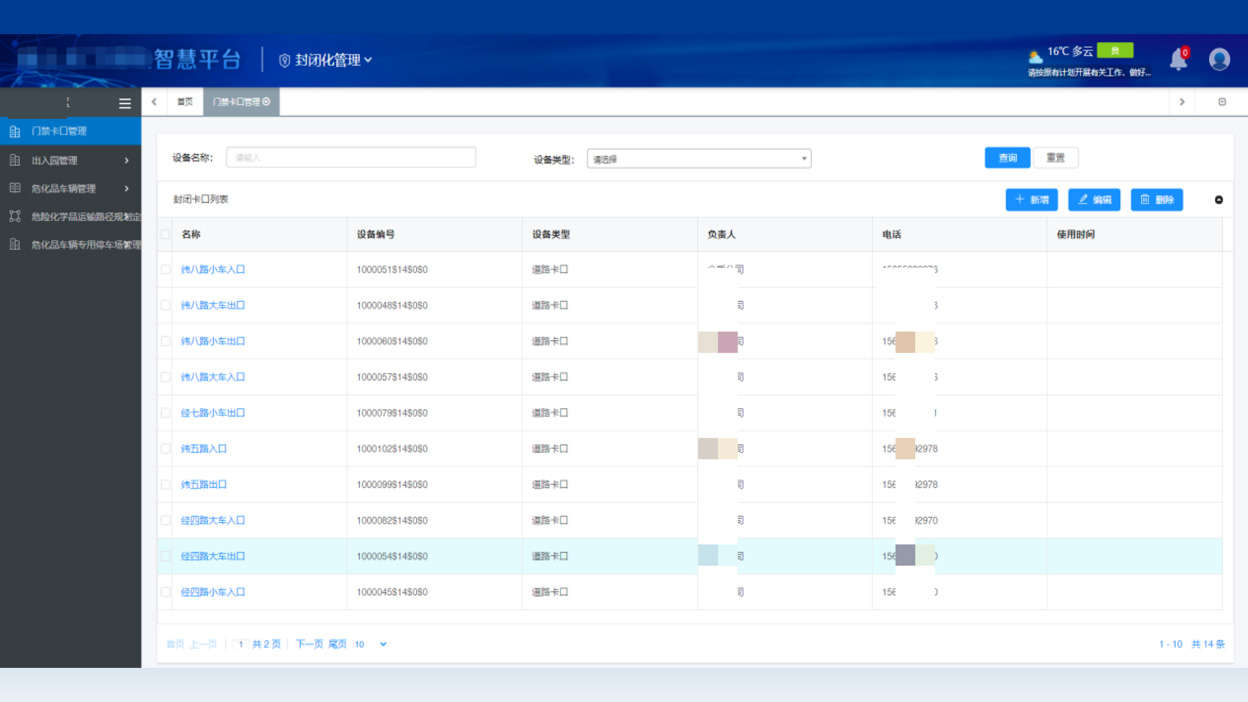Switch to the 首页 tab
This screenshot has height=702, width=1248.
click(x=185, y=102)
